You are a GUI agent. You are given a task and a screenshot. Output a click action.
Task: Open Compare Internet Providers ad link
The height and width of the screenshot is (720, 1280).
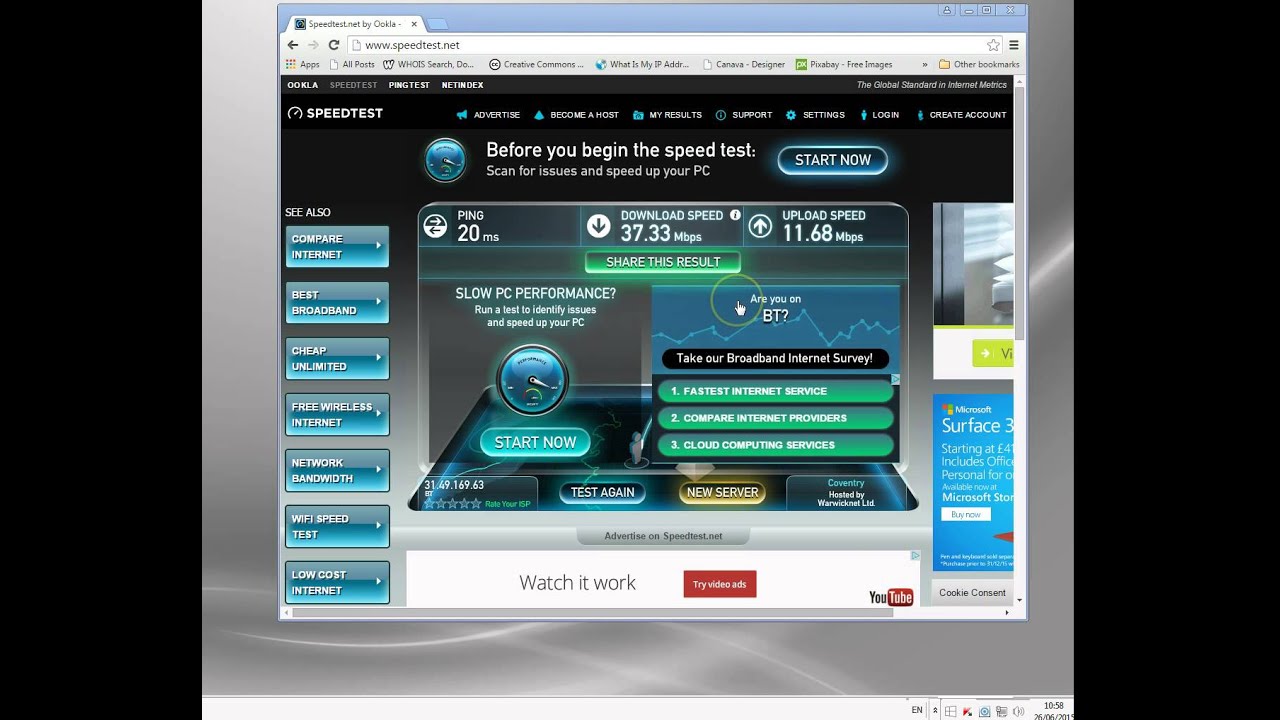pos(775,418)
